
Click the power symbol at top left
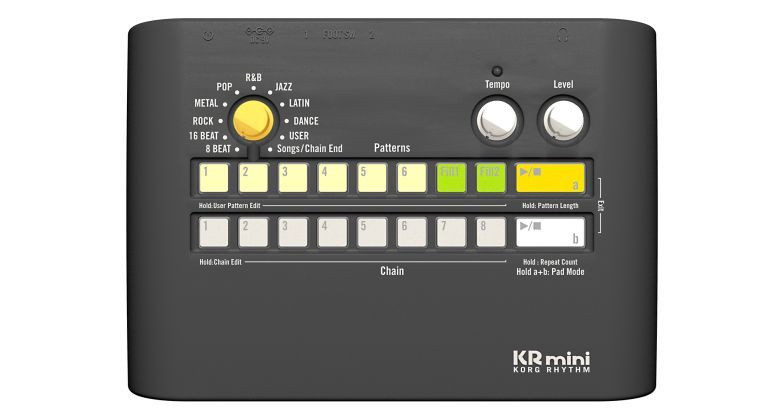(206, 35)
